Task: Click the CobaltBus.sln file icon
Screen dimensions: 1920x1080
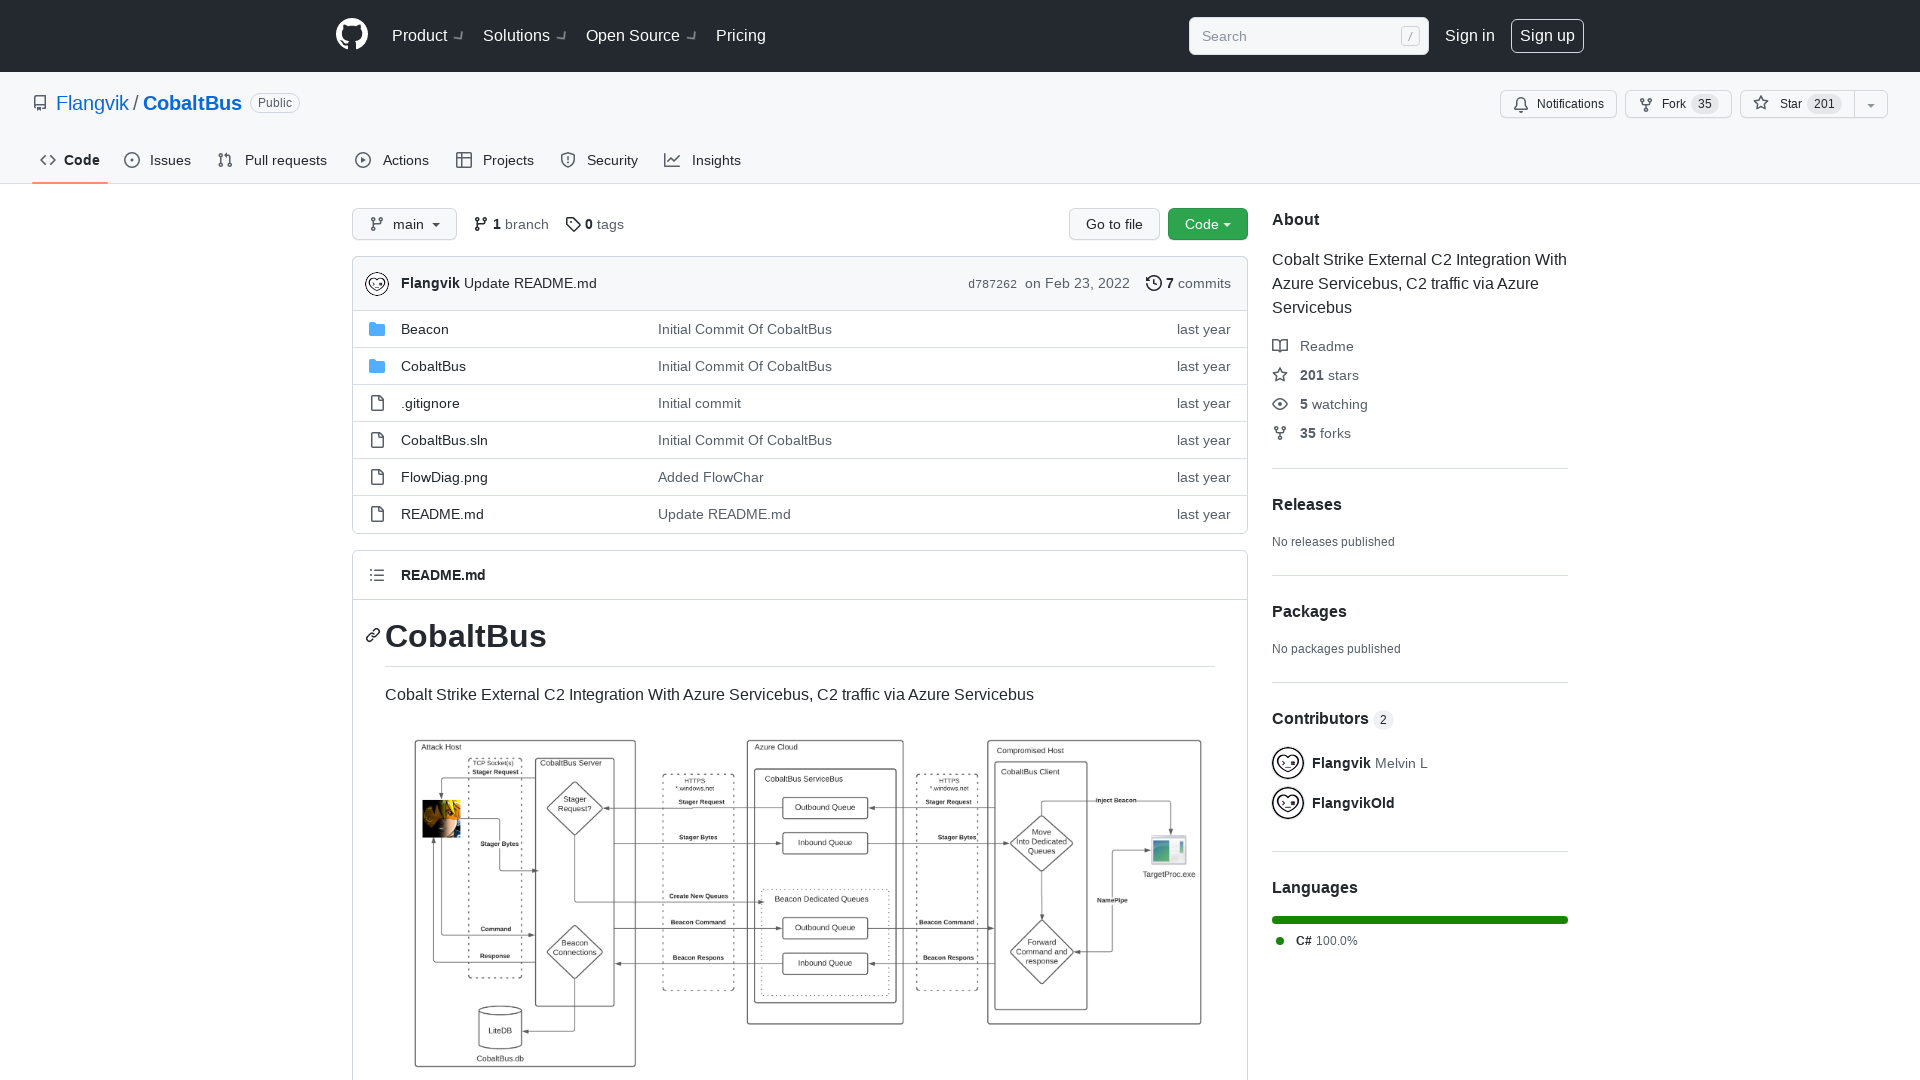Action: tap(377, 440)
